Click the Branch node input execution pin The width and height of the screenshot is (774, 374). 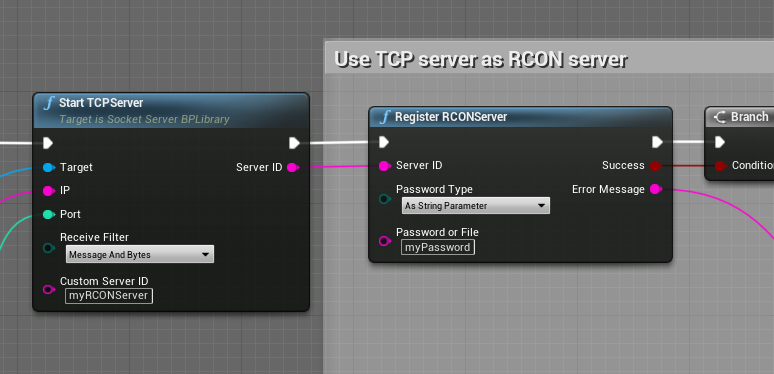pos(720,142)
